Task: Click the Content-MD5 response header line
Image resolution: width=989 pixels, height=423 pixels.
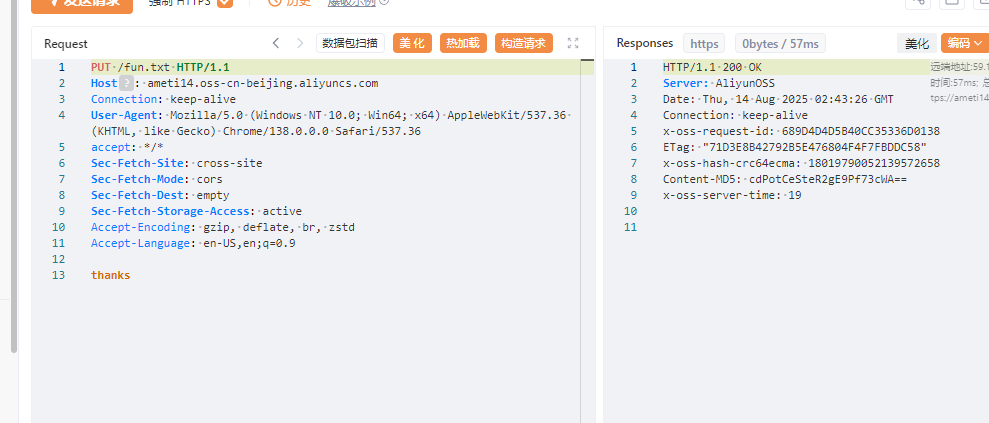Action: click(785, 179)
